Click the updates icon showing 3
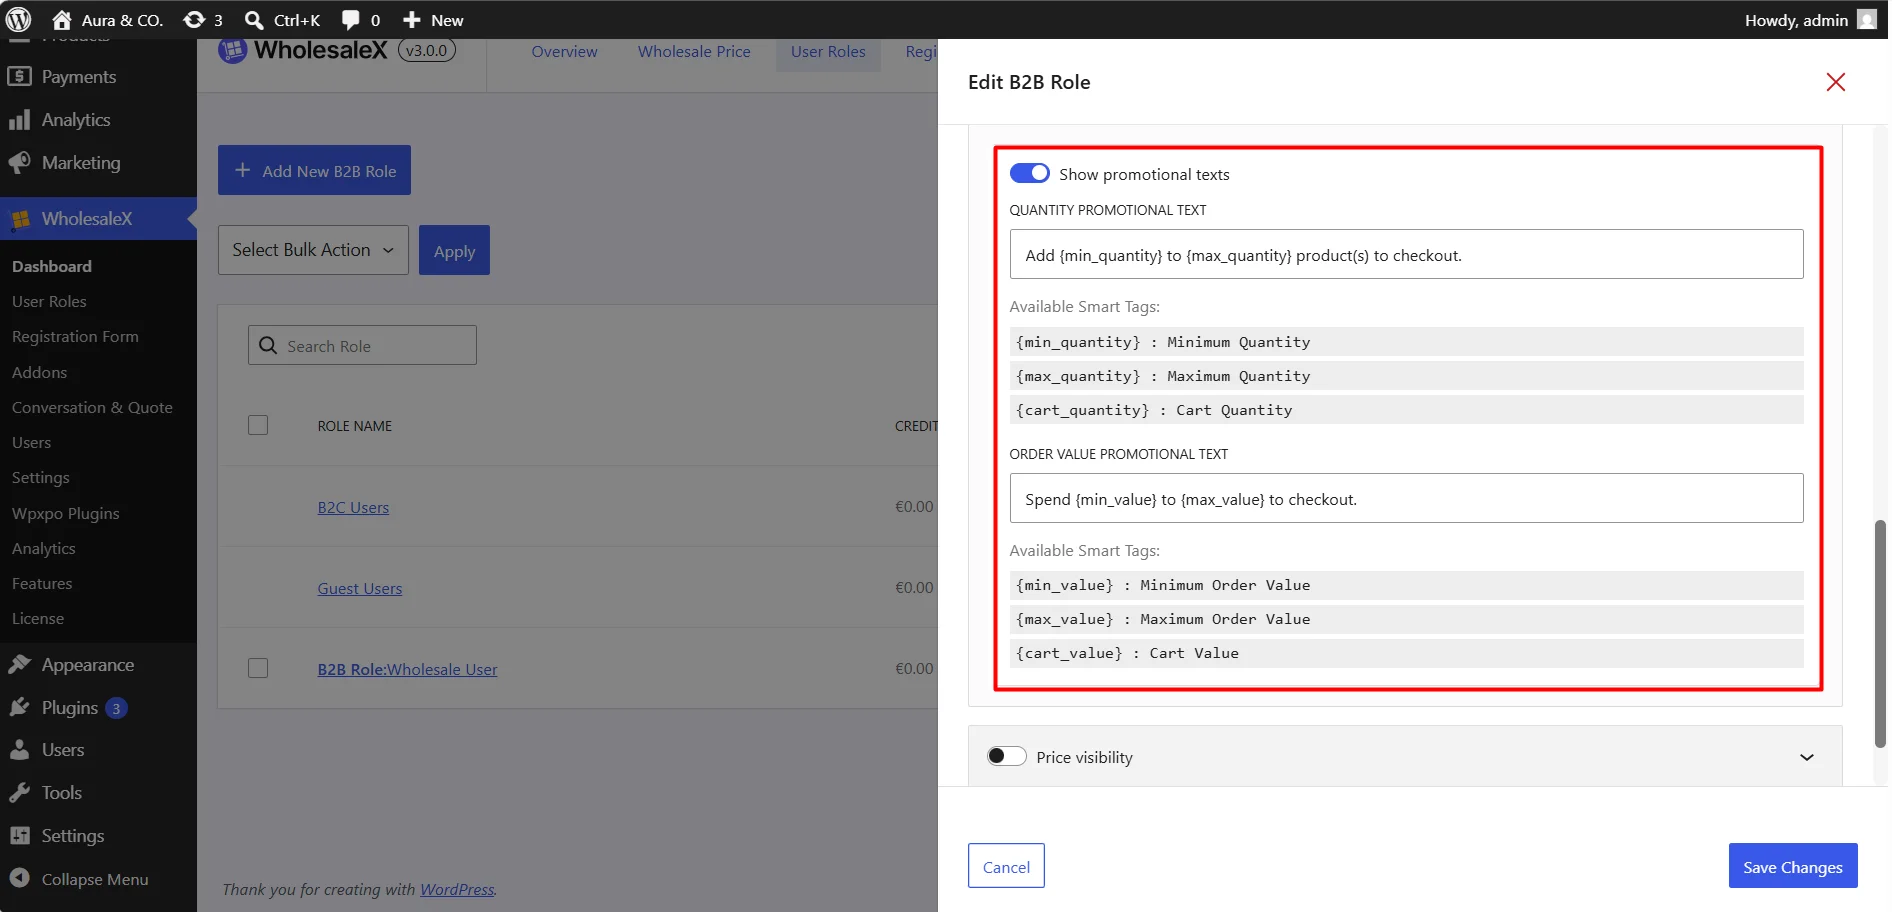The height and width of the screenshot is (912, 1892). pos(194,20)
